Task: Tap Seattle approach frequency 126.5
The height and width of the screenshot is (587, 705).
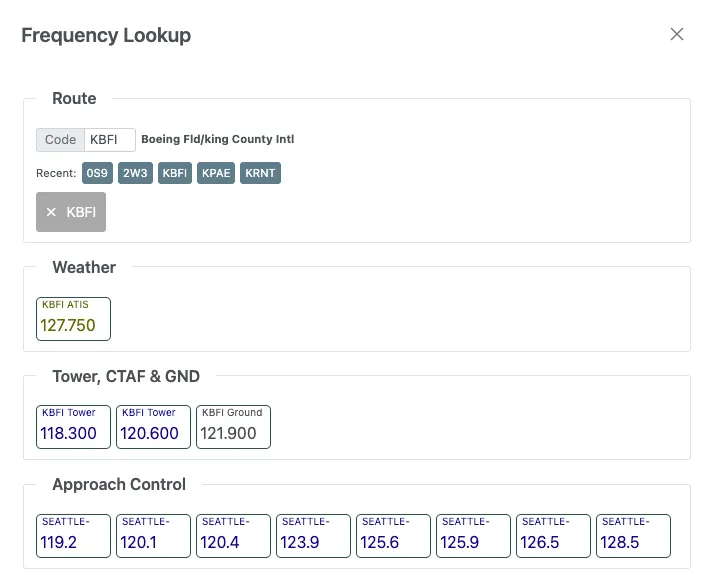Action: (553, 536)
